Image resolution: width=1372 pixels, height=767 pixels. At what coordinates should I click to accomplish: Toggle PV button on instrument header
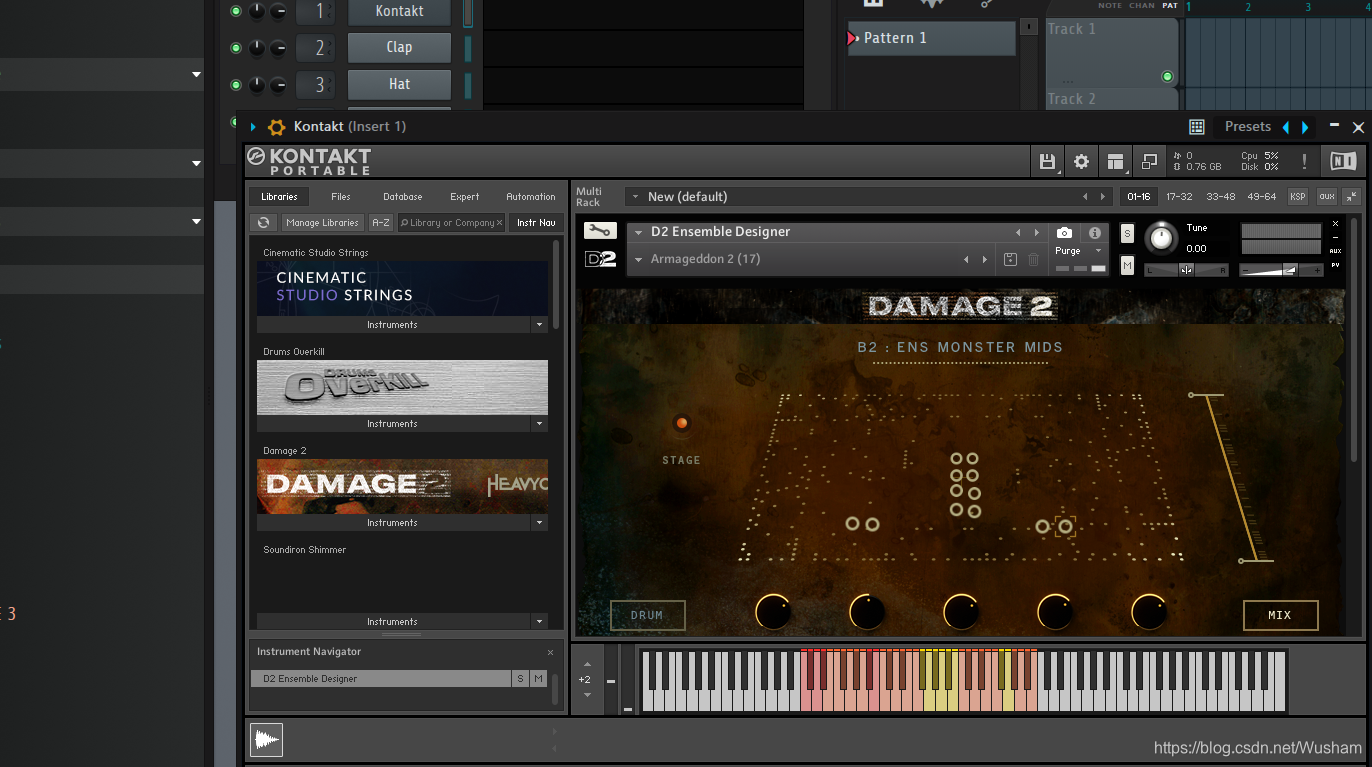point(1335,264)
